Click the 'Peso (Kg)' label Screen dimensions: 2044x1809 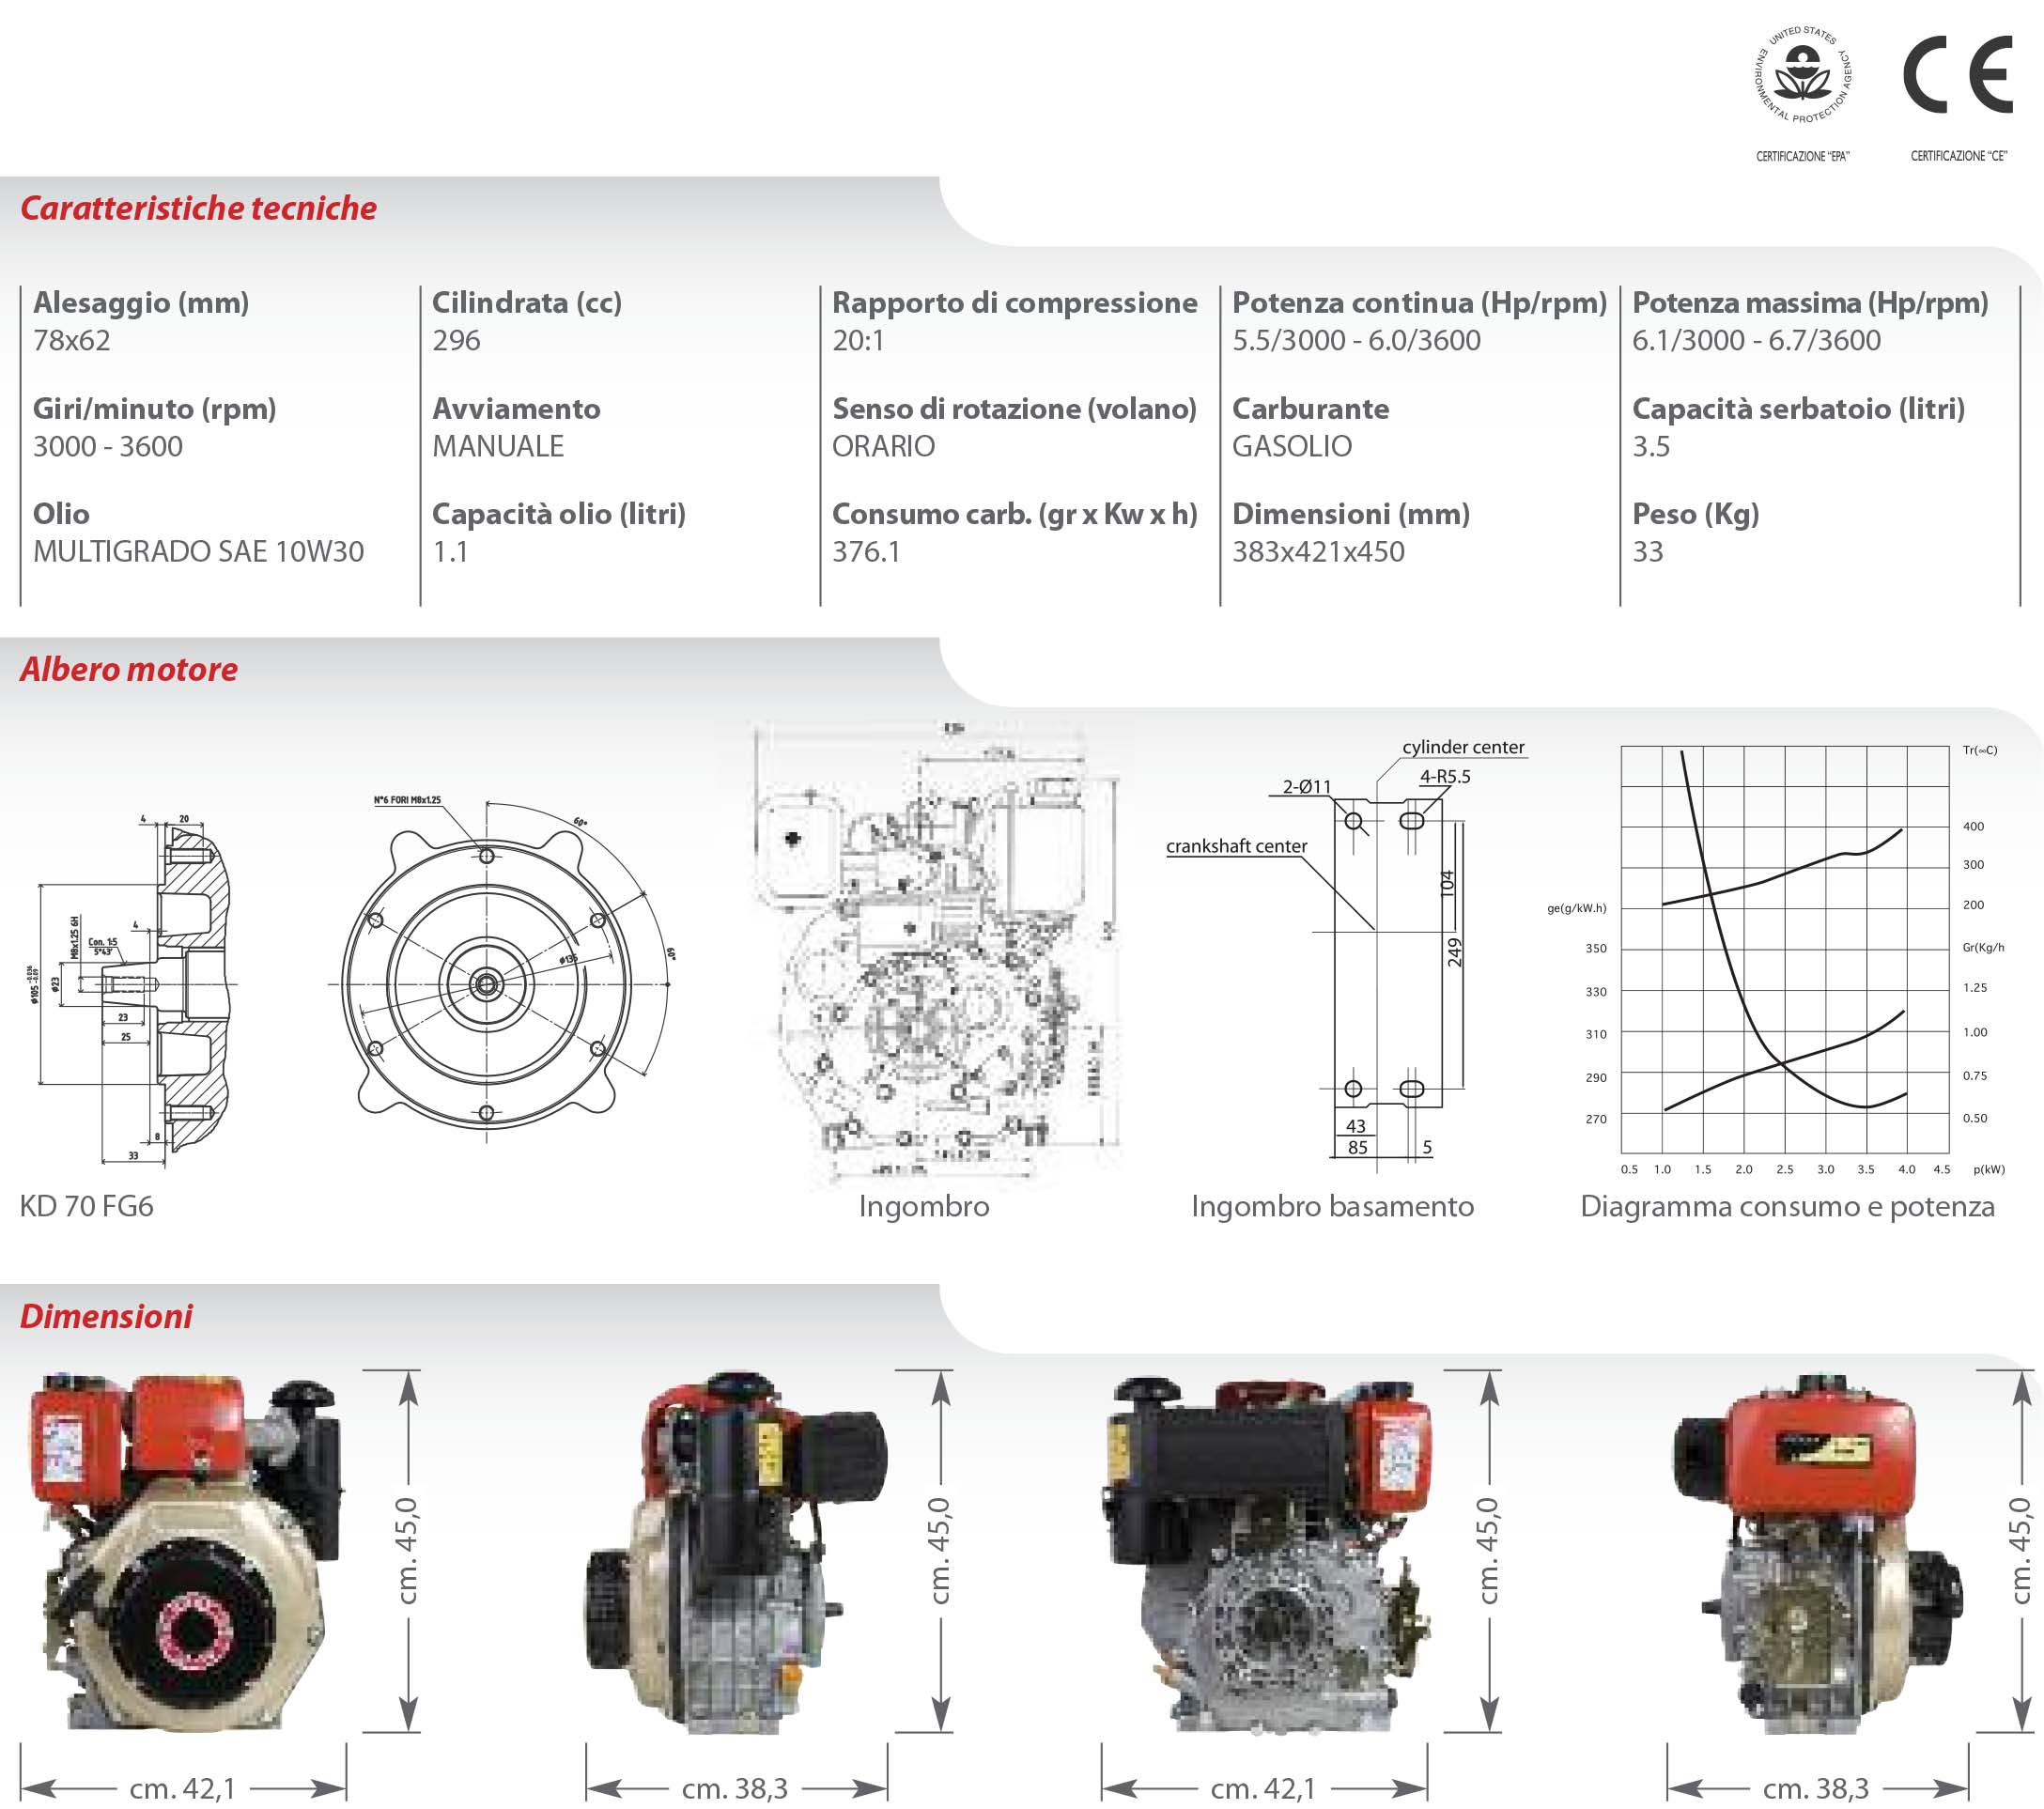(x=1695, y=514)
